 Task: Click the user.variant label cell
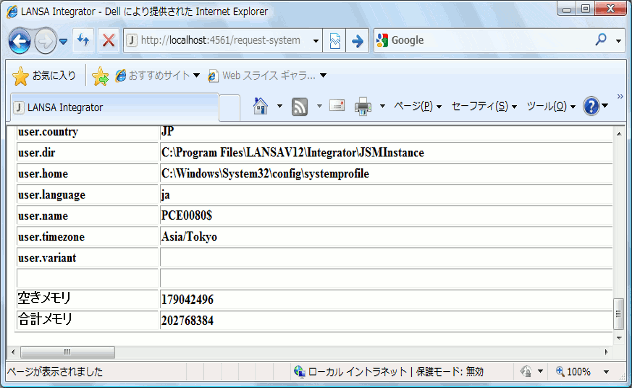87,258
